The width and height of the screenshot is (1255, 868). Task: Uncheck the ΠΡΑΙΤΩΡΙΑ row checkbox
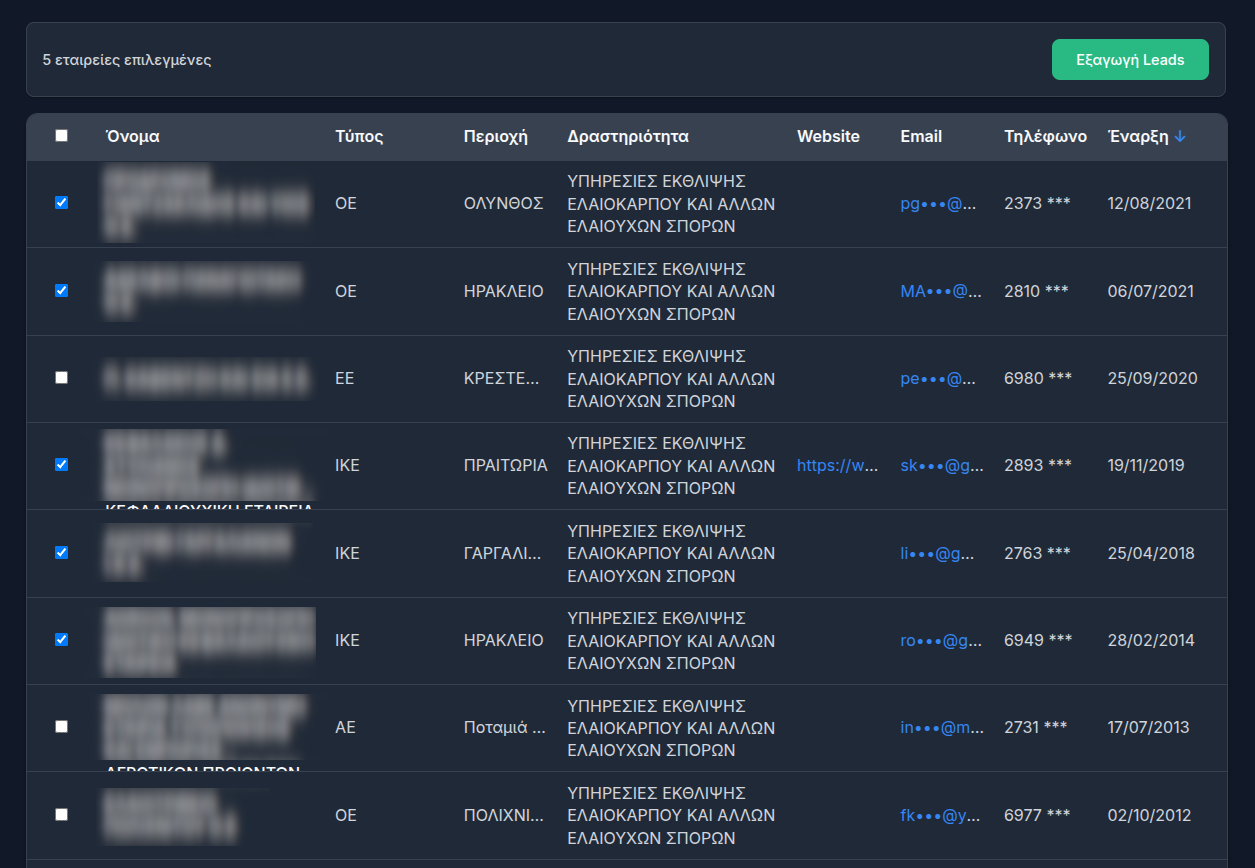pos(62,465)
